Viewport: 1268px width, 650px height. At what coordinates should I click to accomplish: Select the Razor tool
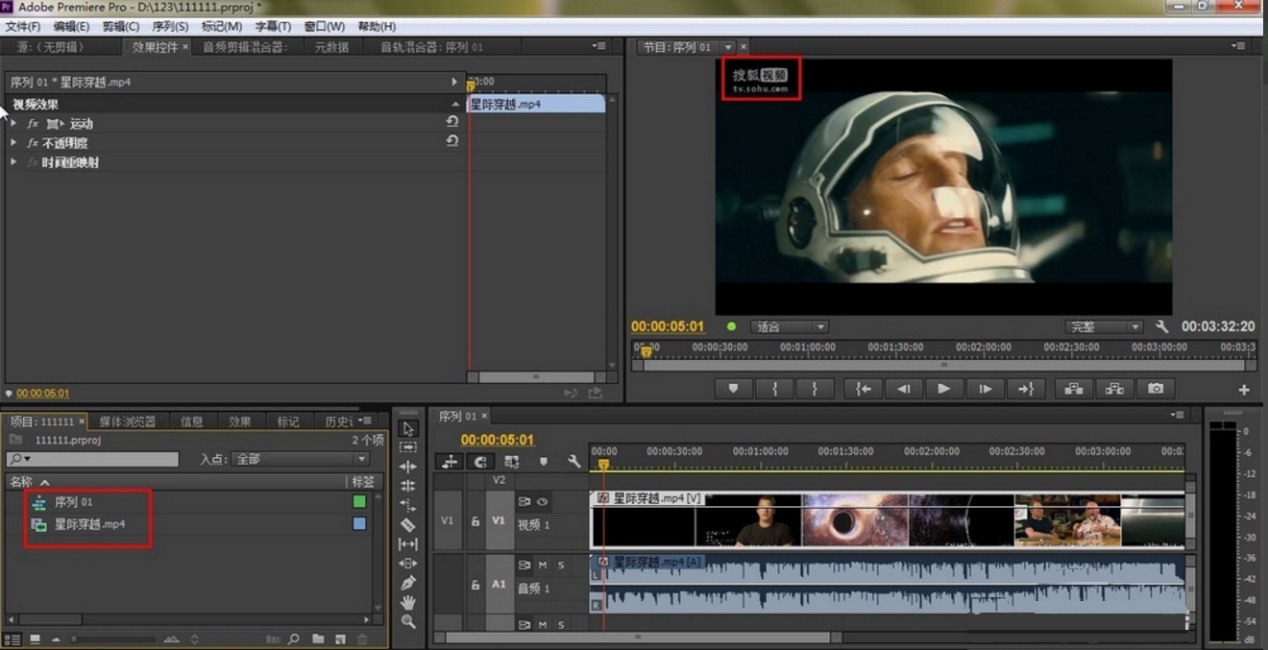(408, 524)
